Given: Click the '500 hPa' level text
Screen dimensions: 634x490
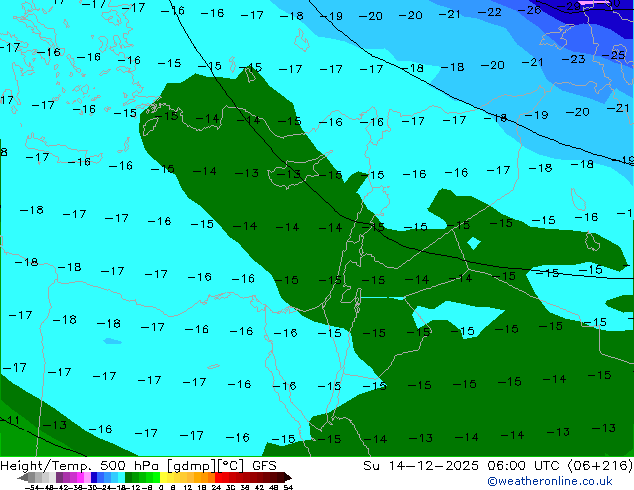Looking at the screenshot, I should pos(129,465).
